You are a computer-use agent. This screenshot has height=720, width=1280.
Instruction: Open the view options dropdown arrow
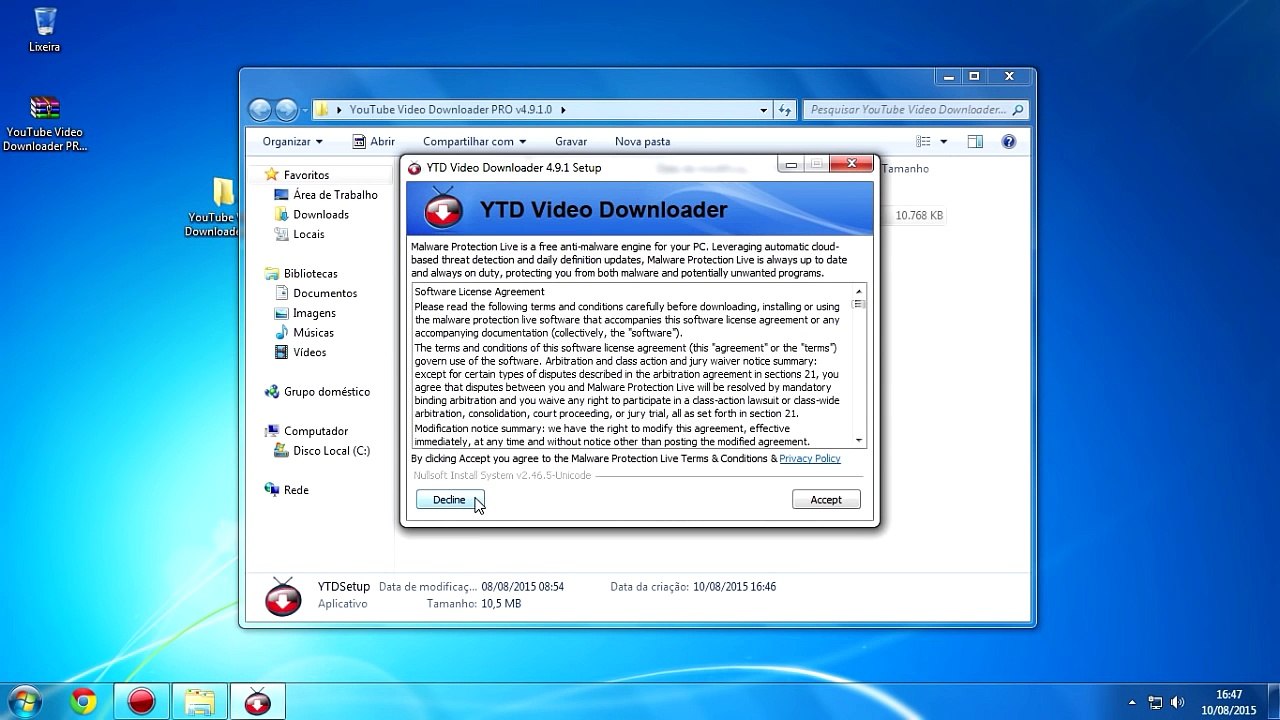click(944, 142)
